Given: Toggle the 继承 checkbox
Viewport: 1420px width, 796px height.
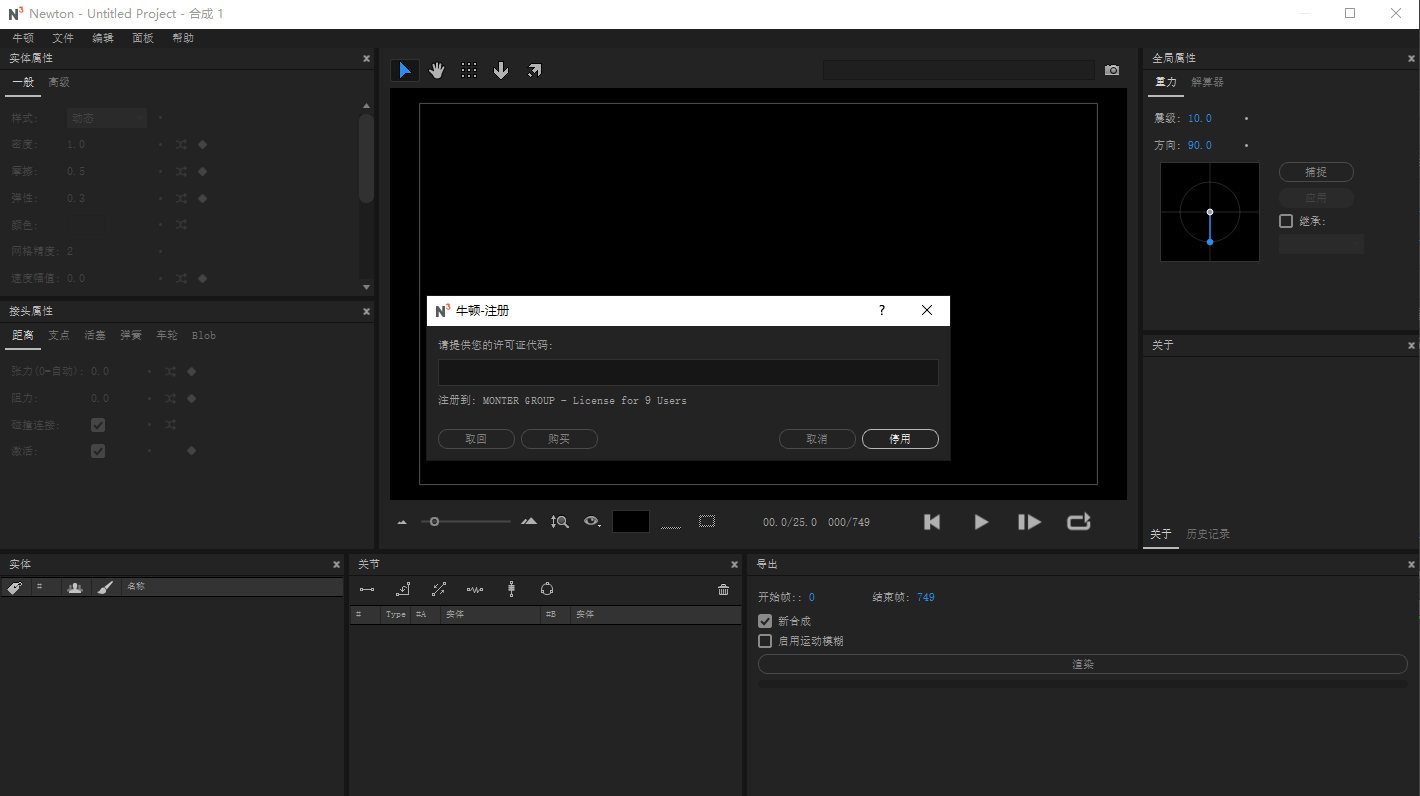Looking at the screenshot, I should click(x=1286, y=221).
